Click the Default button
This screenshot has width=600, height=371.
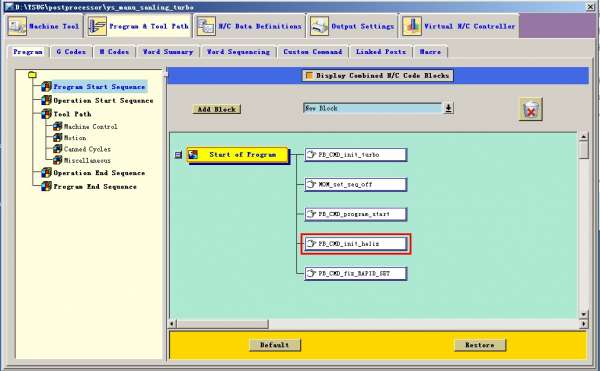pyautogui.click(x=275, y=345)
